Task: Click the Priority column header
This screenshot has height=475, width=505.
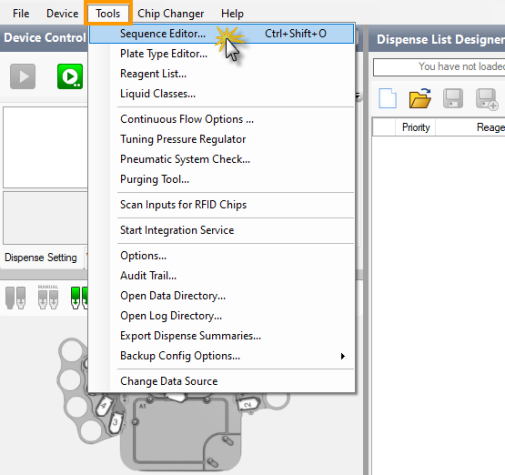Action: tap(416, 127)
